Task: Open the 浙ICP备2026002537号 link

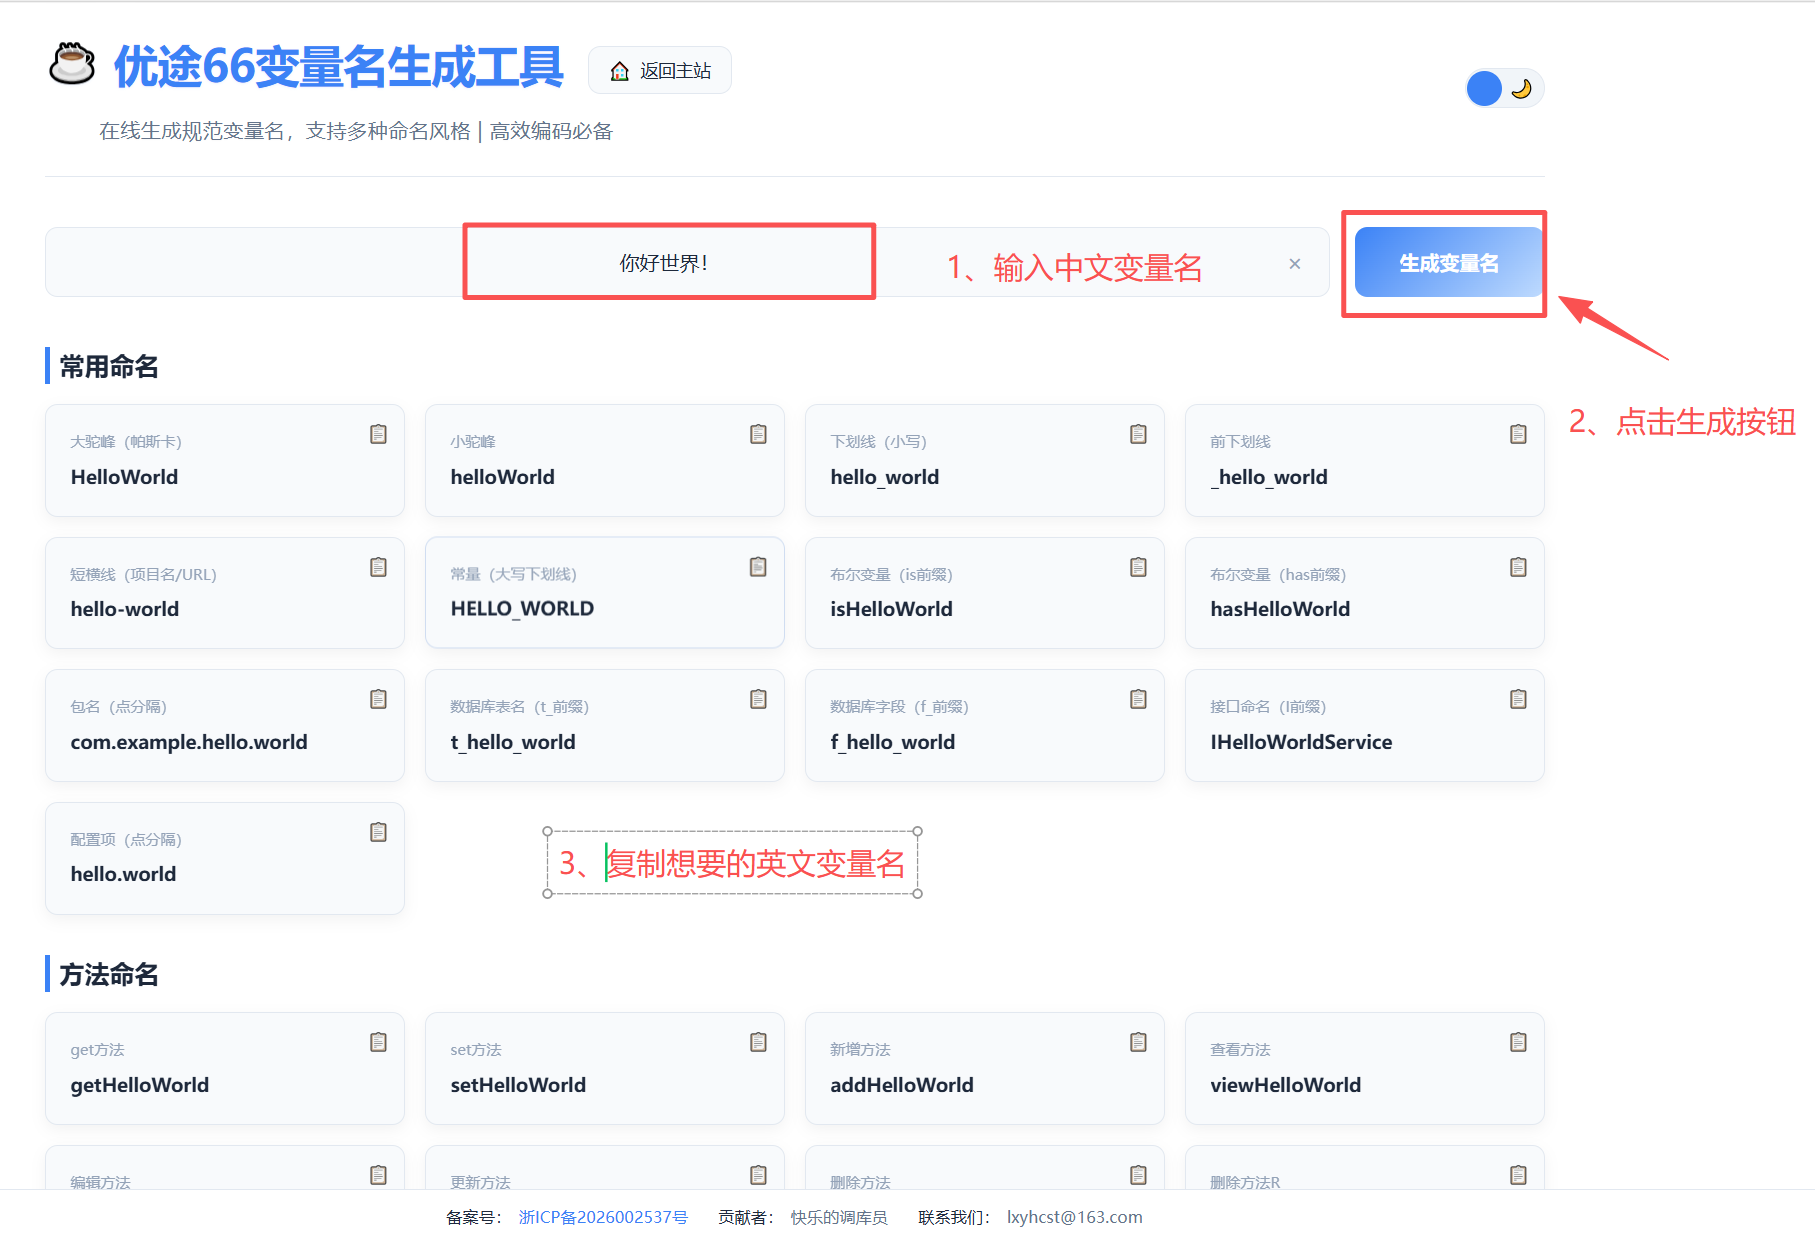Action: tap(603, 1217)
